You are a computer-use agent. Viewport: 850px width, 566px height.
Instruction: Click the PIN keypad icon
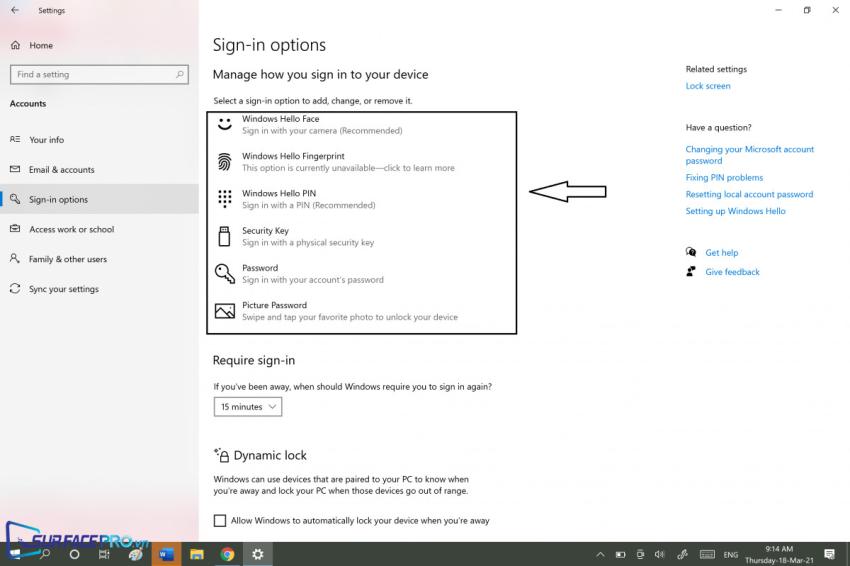224,199
